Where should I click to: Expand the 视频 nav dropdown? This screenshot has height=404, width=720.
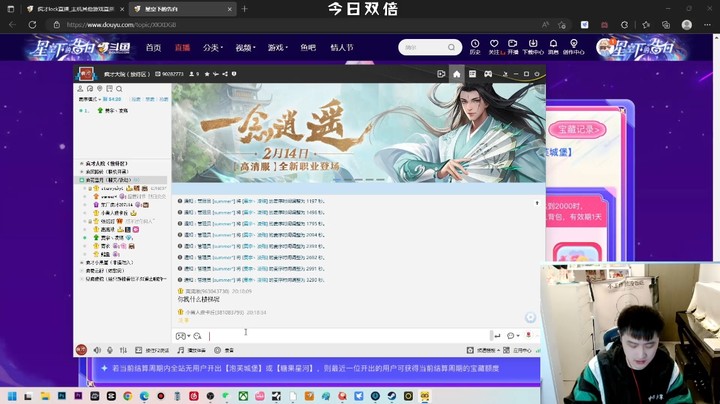tap(245, 47)
